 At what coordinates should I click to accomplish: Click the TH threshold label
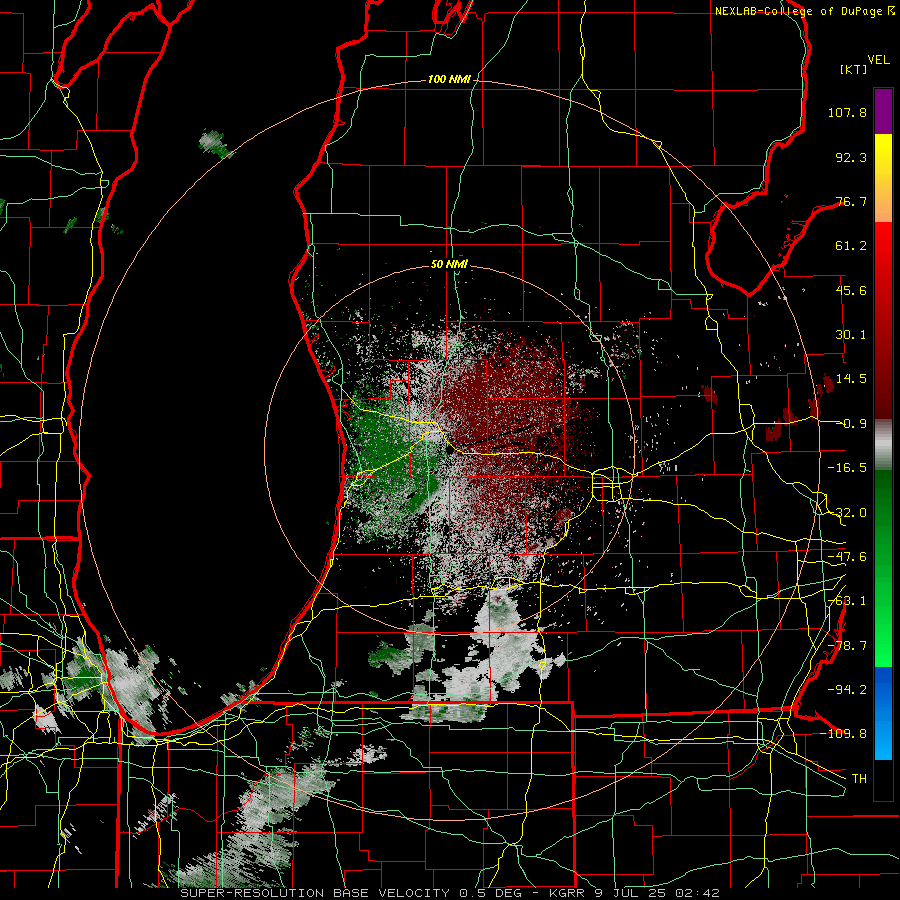pyautogui.click(x=859, y=778)
